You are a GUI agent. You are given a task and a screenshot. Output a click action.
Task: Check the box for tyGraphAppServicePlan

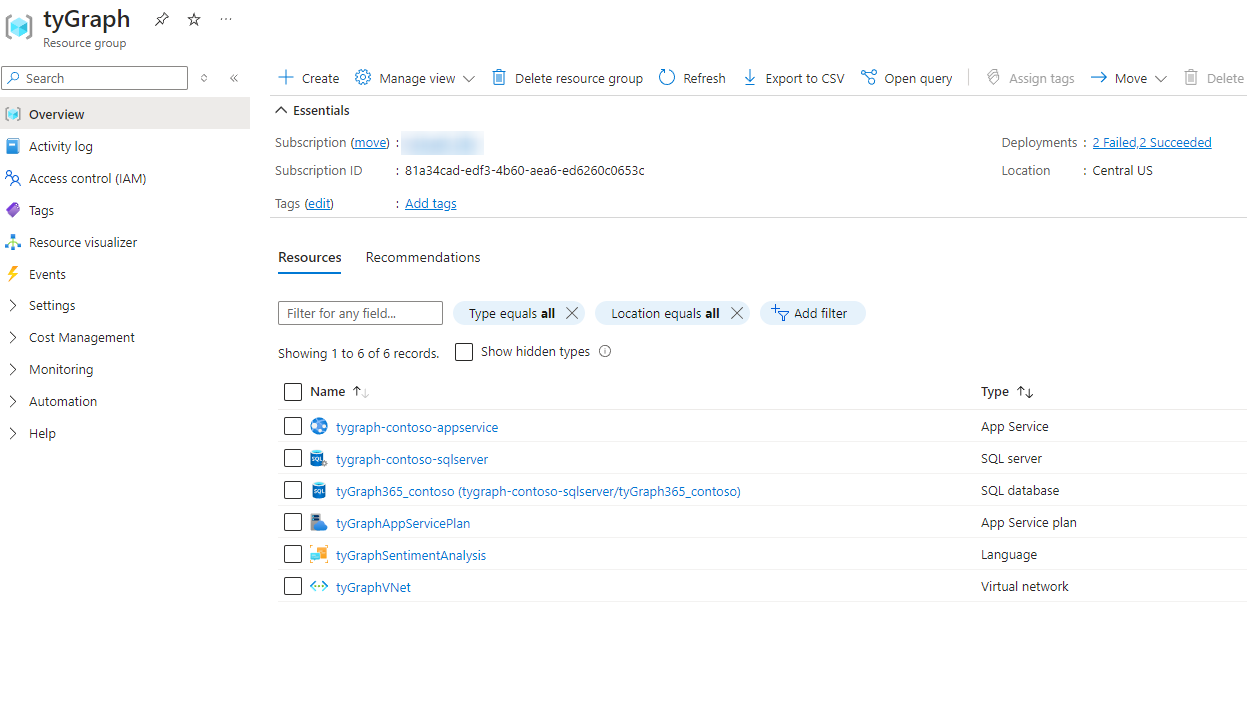click(293, 522)
